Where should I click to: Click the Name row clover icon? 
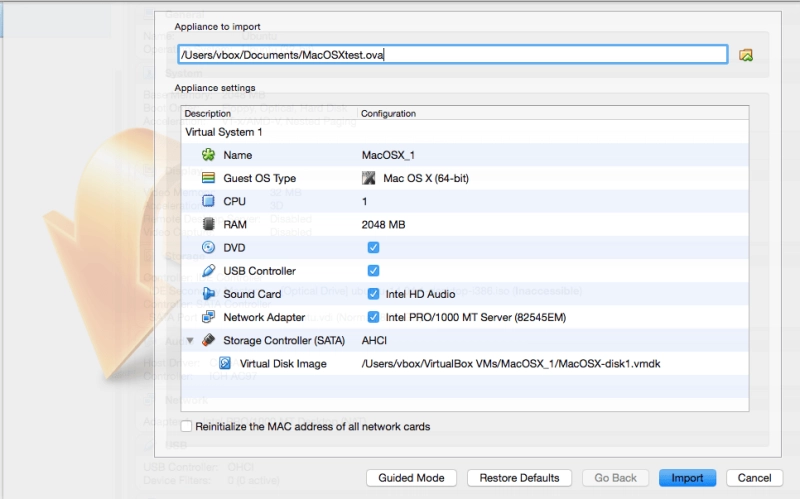tap(208, 155)
